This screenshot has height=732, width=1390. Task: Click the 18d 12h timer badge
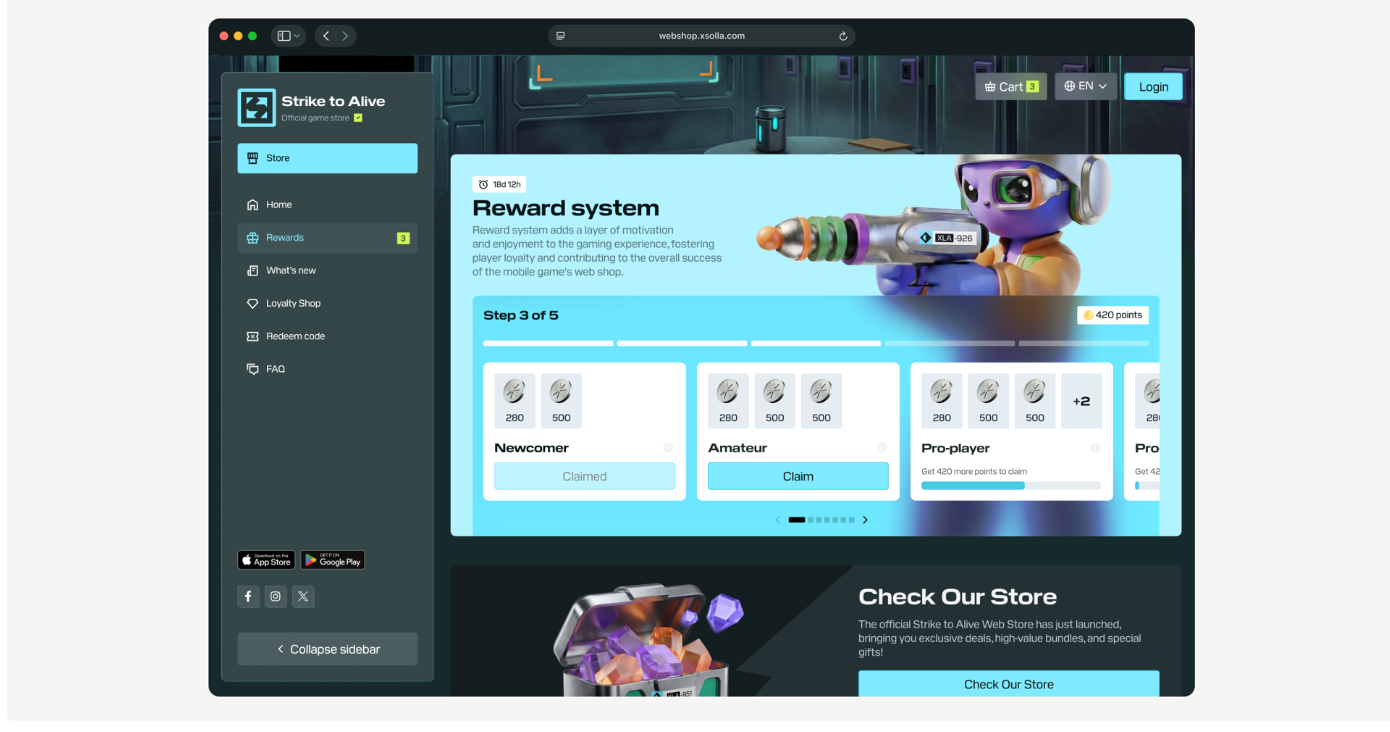pyautogui.click(x=499, y=184)
